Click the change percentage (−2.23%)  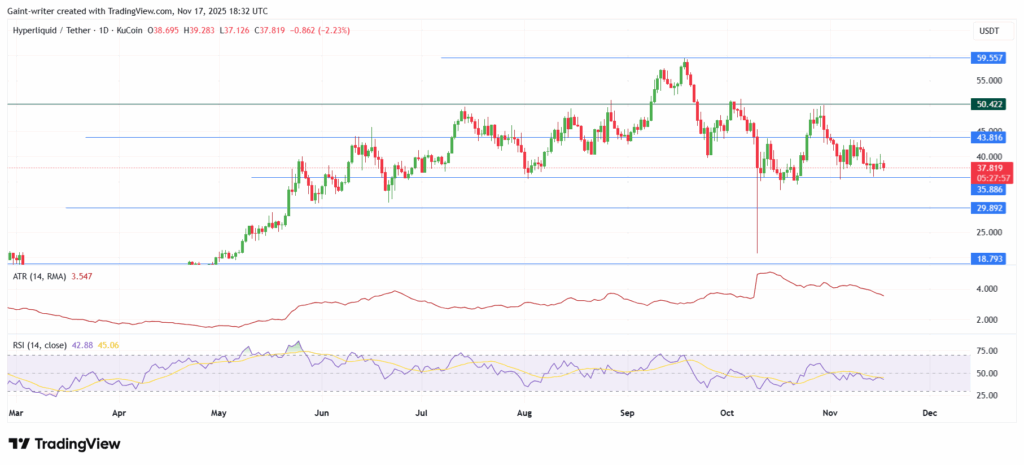(x=334, y=31)
